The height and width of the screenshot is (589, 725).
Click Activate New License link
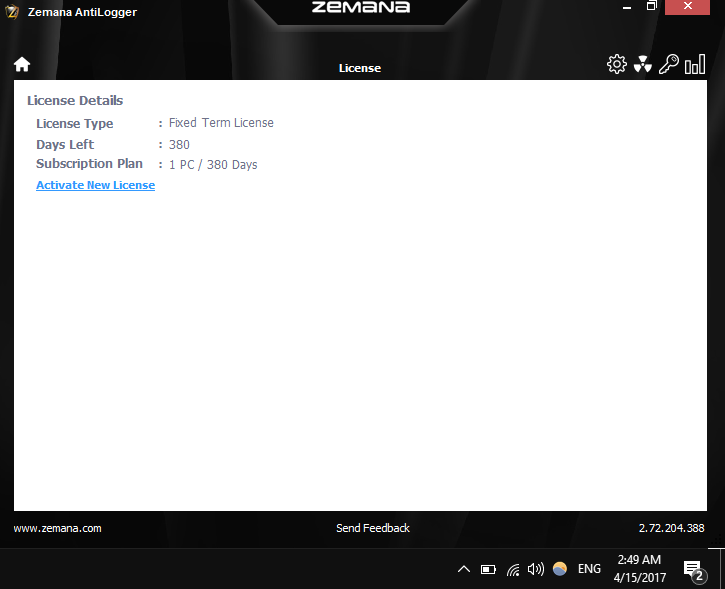click(95, 185)
